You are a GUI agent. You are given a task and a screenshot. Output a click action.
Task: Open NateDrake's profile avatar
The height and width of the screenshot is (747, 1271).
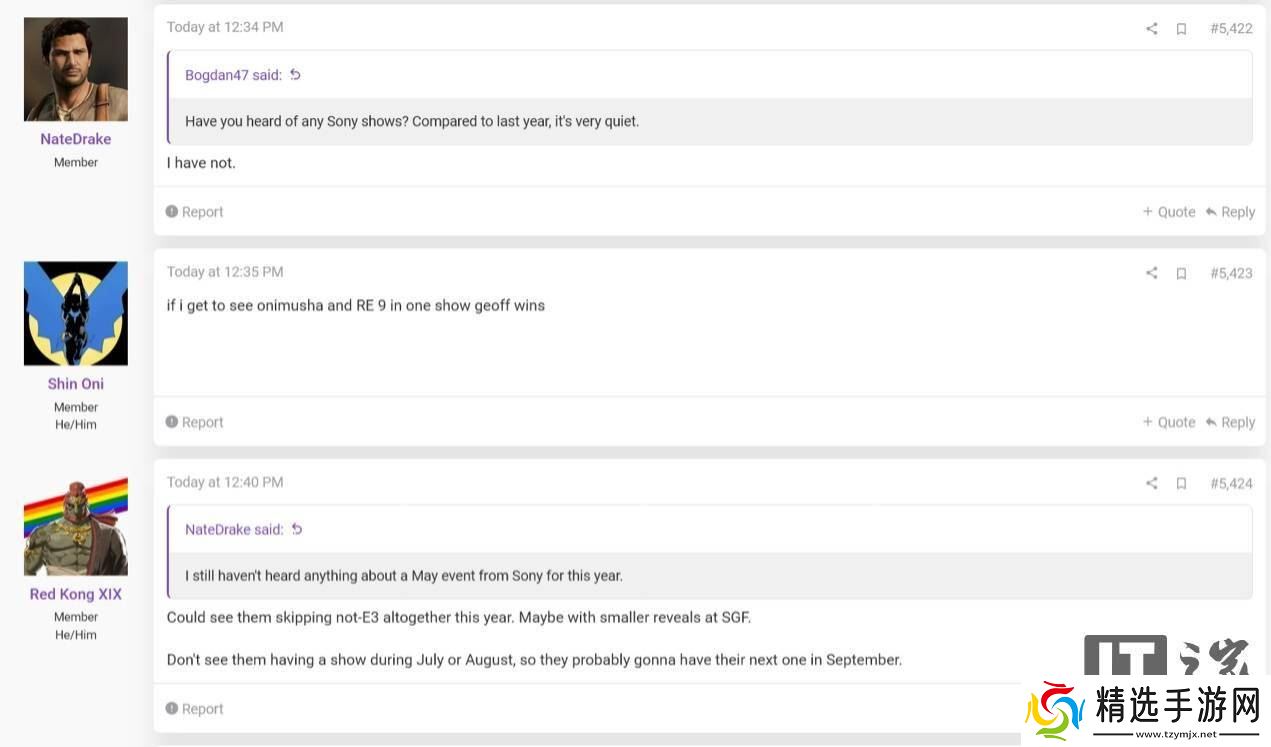(x=76, y=69)
